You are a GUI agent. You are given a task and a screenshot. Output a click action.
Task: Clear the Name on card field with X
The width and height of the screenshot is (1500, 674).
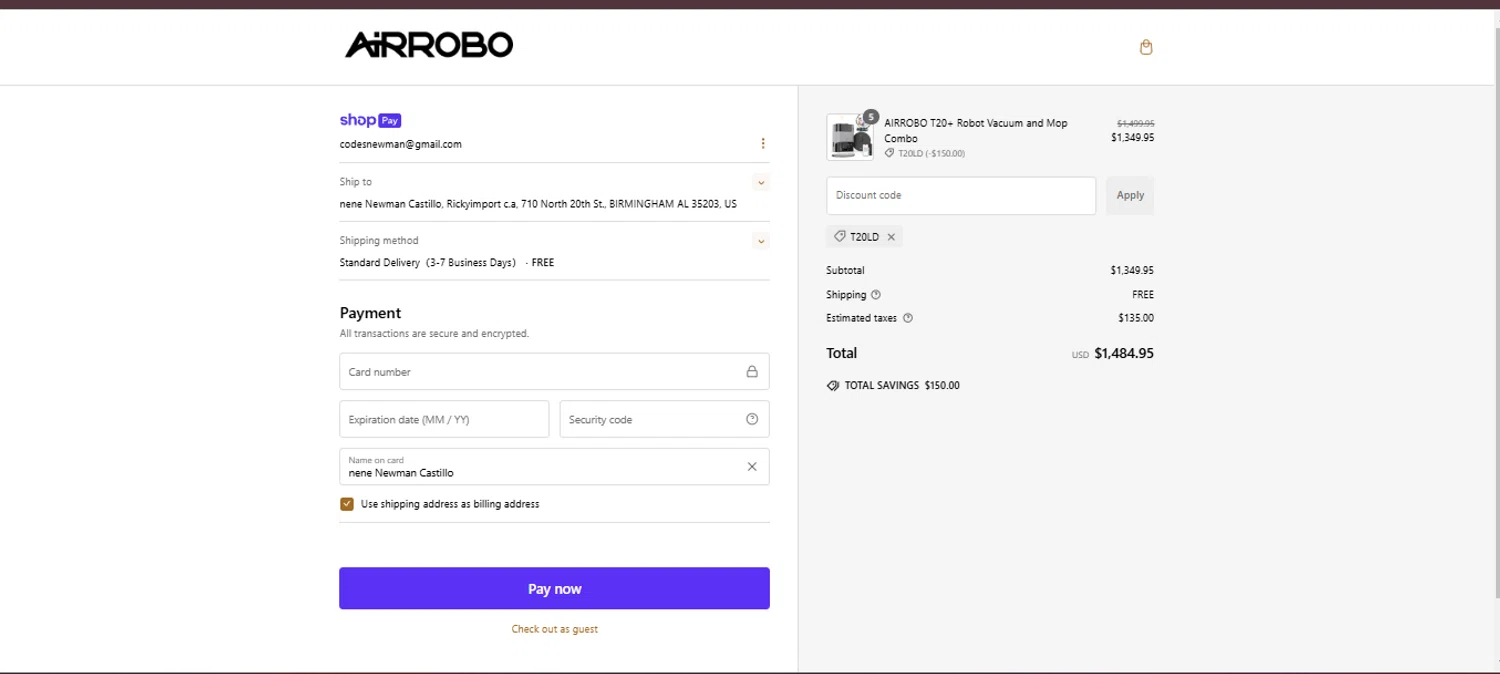click(752, 467)
